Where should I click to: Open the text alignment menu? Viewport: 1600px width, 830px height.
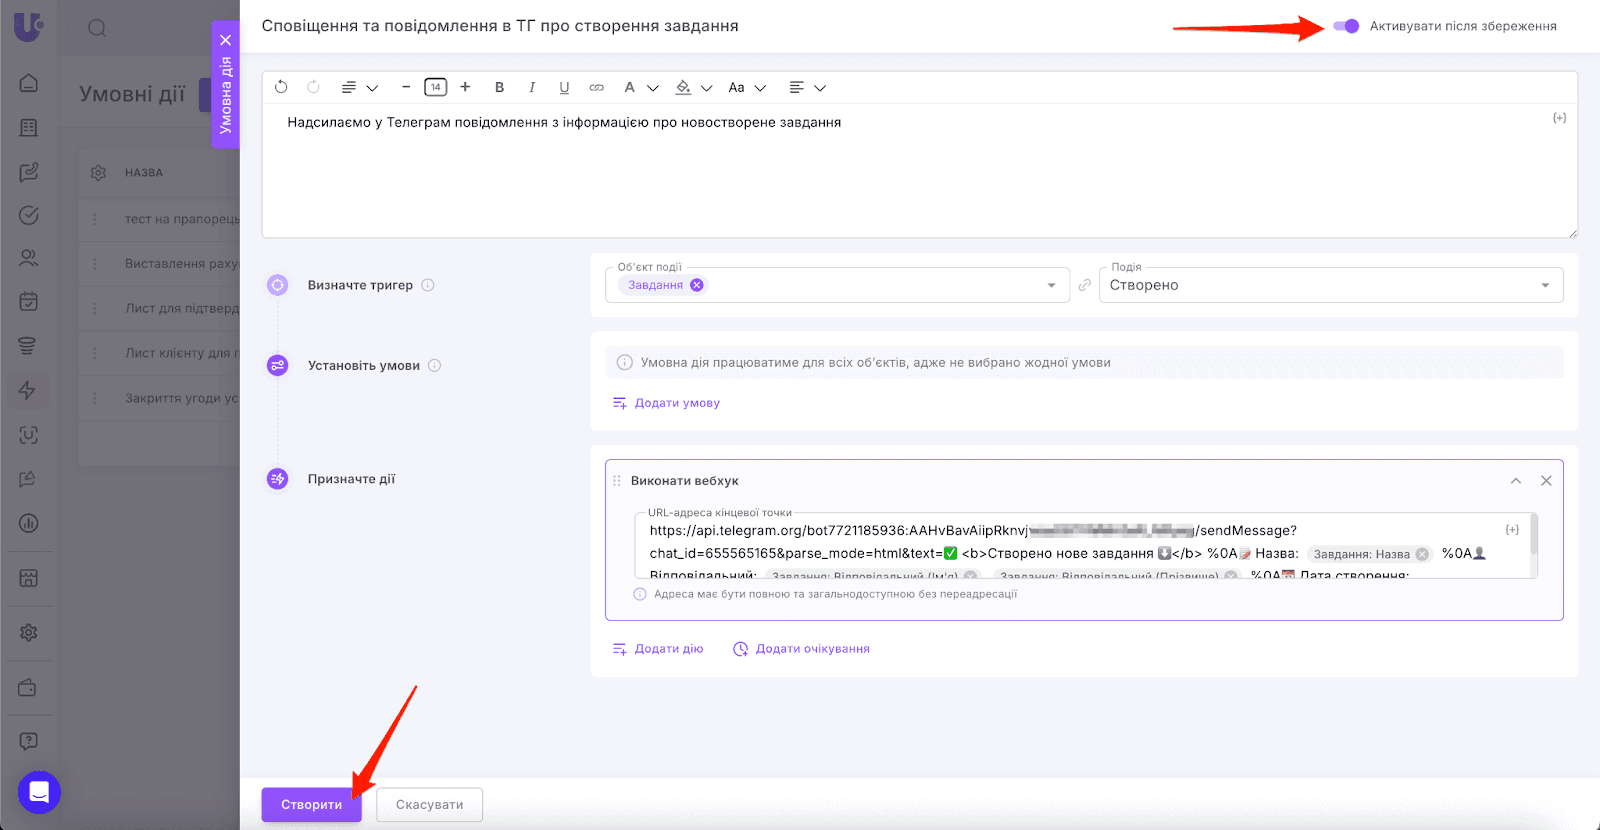coord(806,87)
